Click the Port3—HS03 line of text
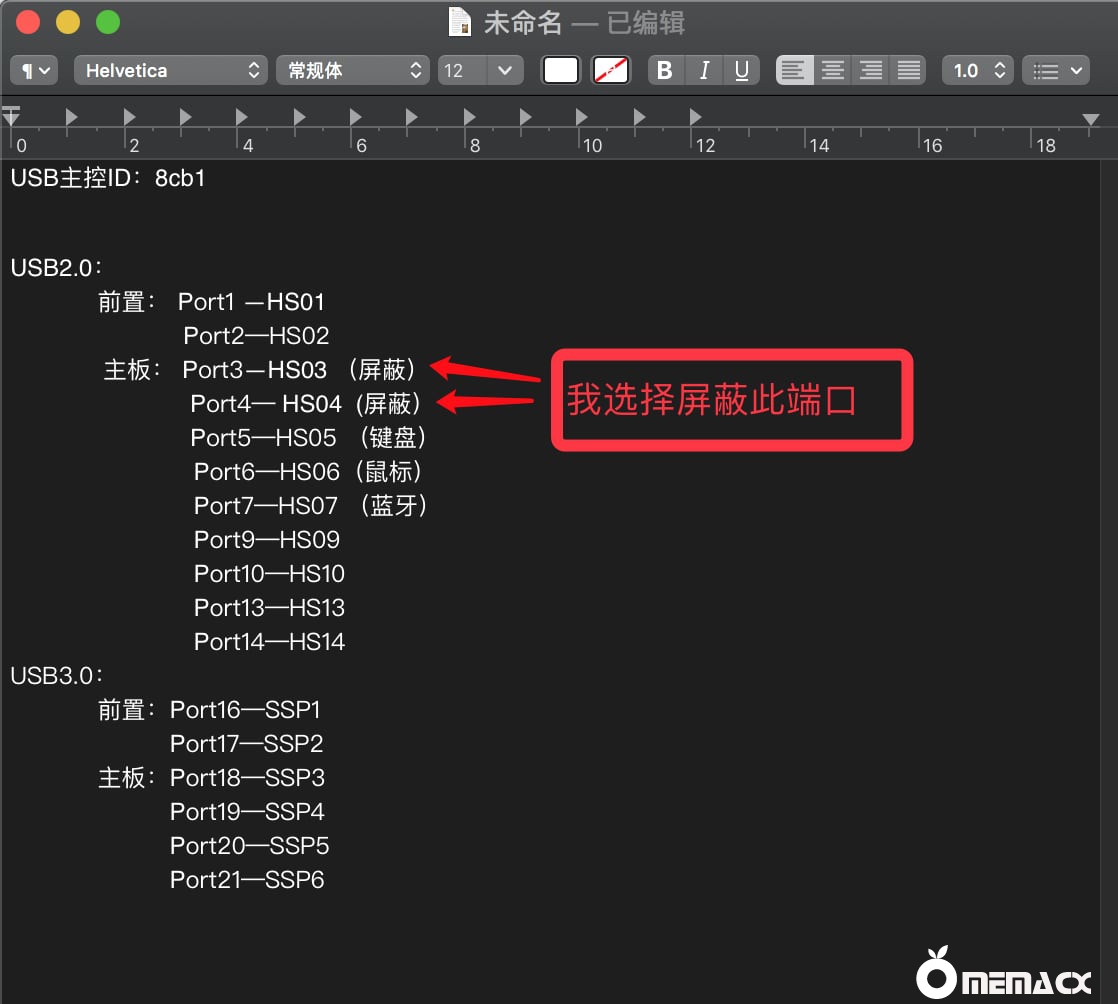The width and height of the screenshot is (1118, 1004). tap(255, 370)
